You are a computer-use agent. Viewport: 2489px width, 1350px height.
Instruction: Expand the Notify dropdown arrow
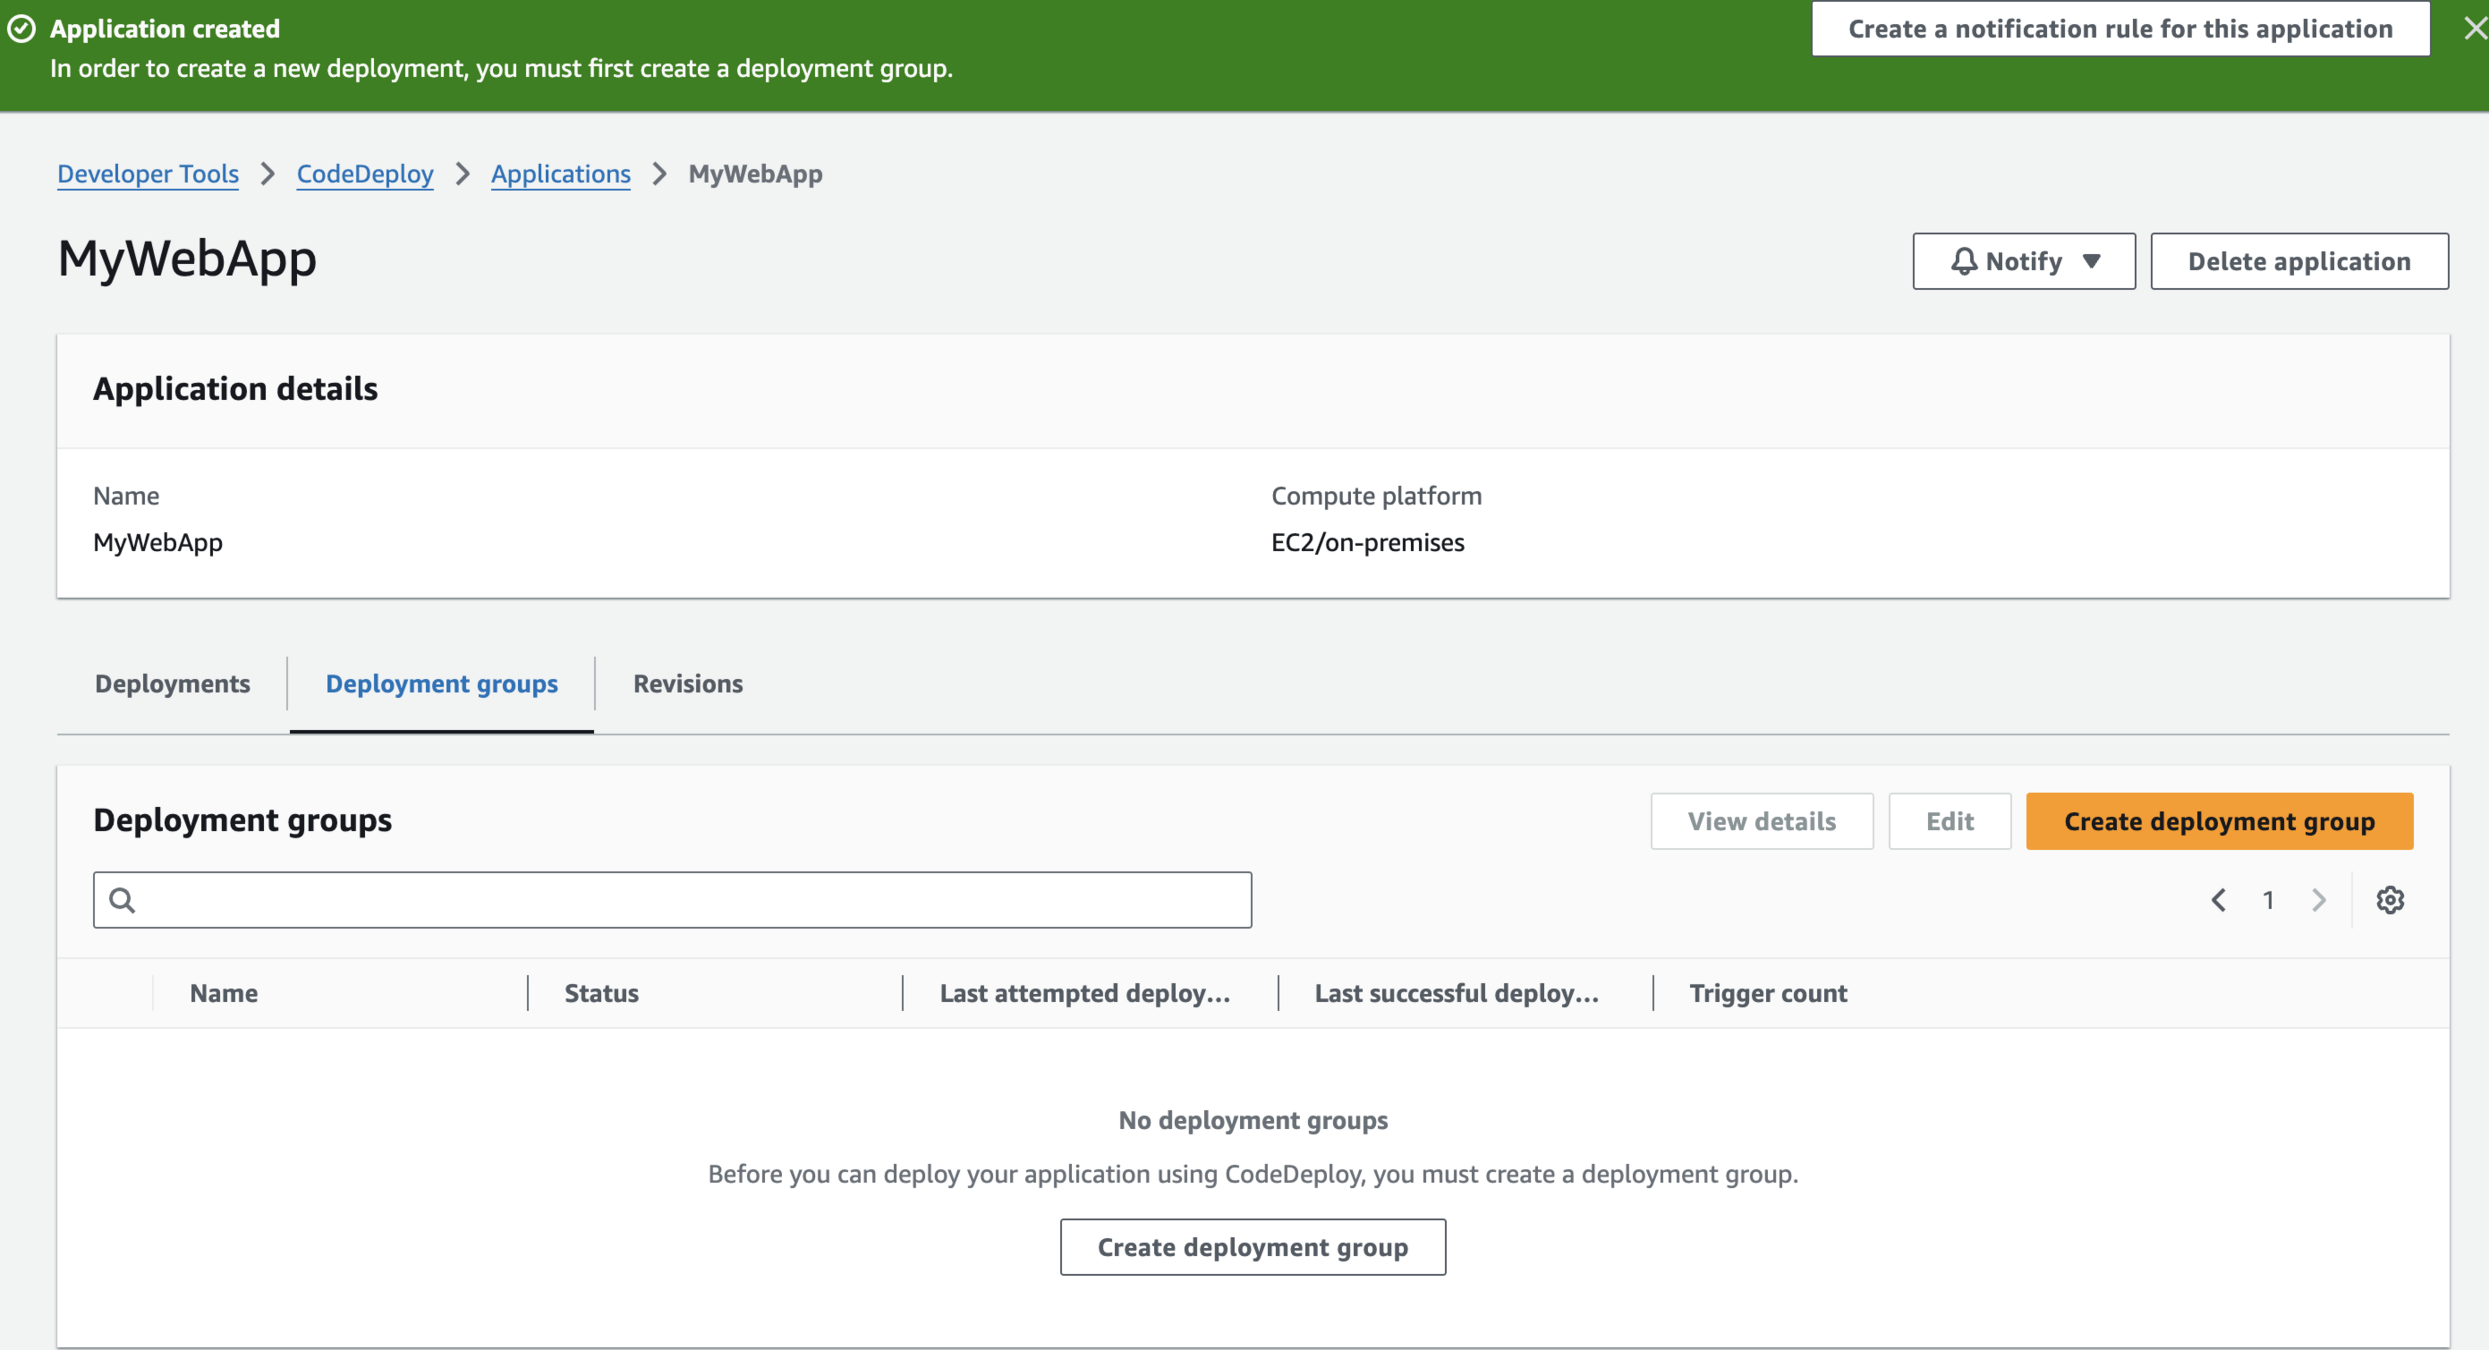point(2091,261)
